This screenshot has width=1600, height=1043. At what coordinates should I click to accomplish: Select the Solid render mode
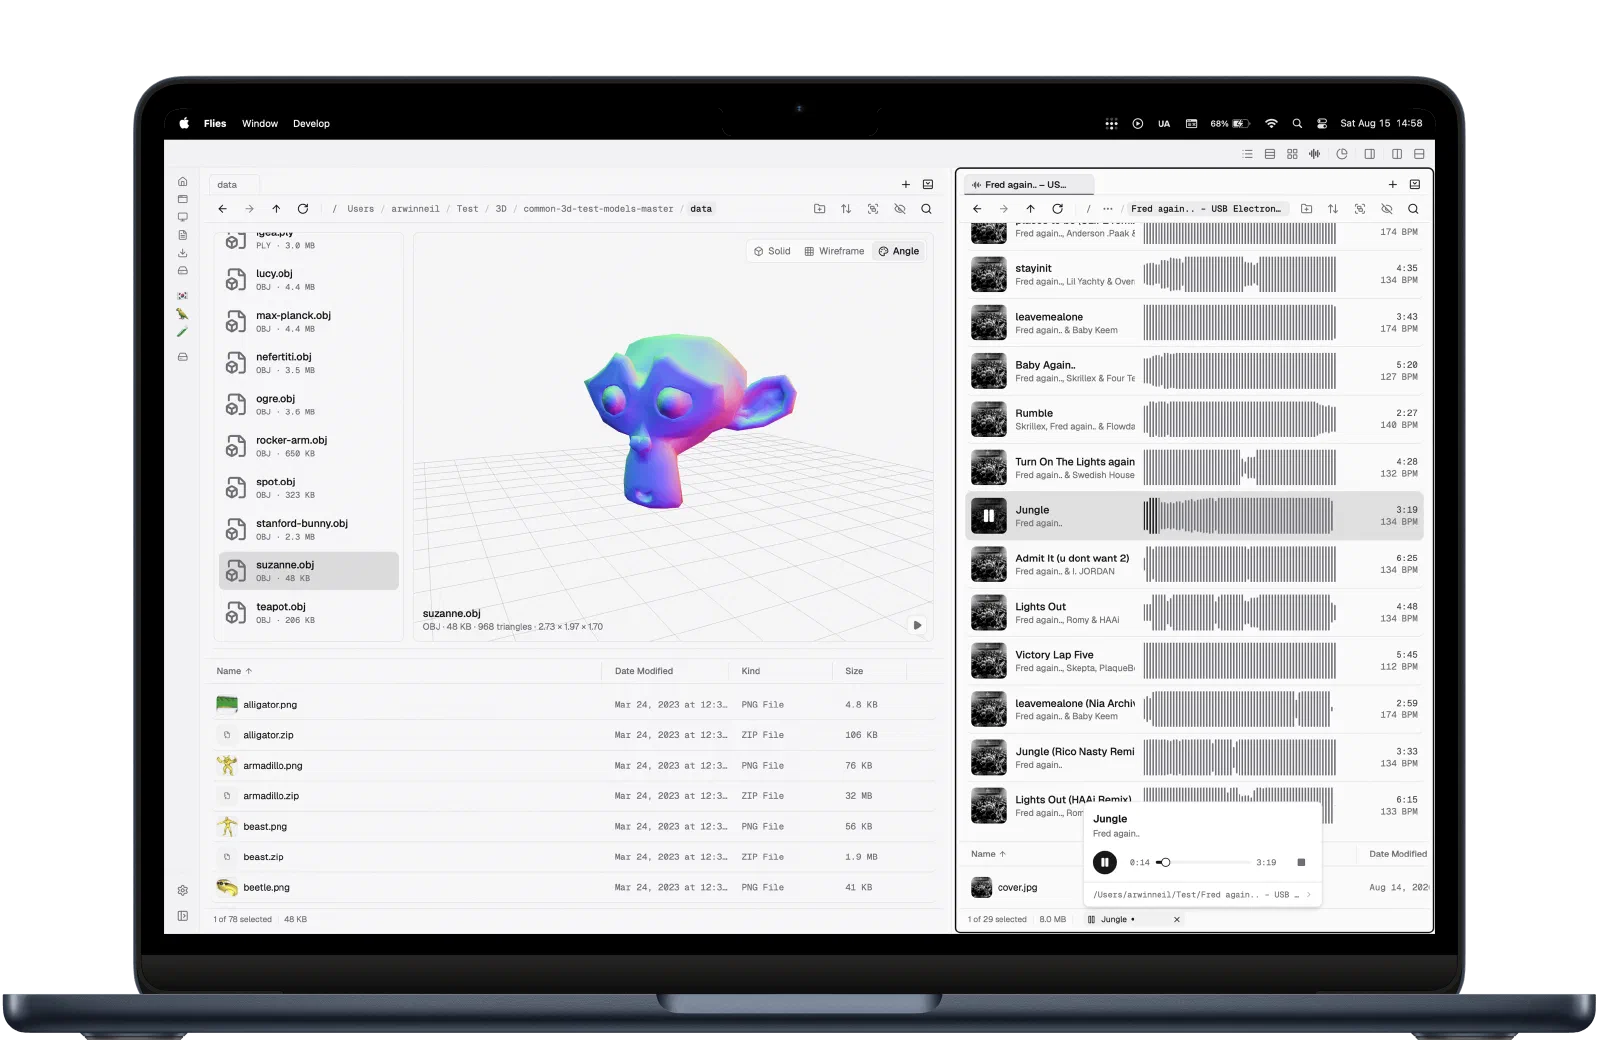coord(772,251)
